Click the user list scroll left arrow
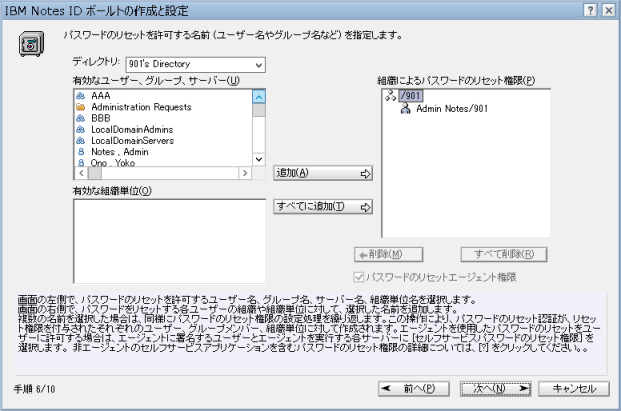 81,173
